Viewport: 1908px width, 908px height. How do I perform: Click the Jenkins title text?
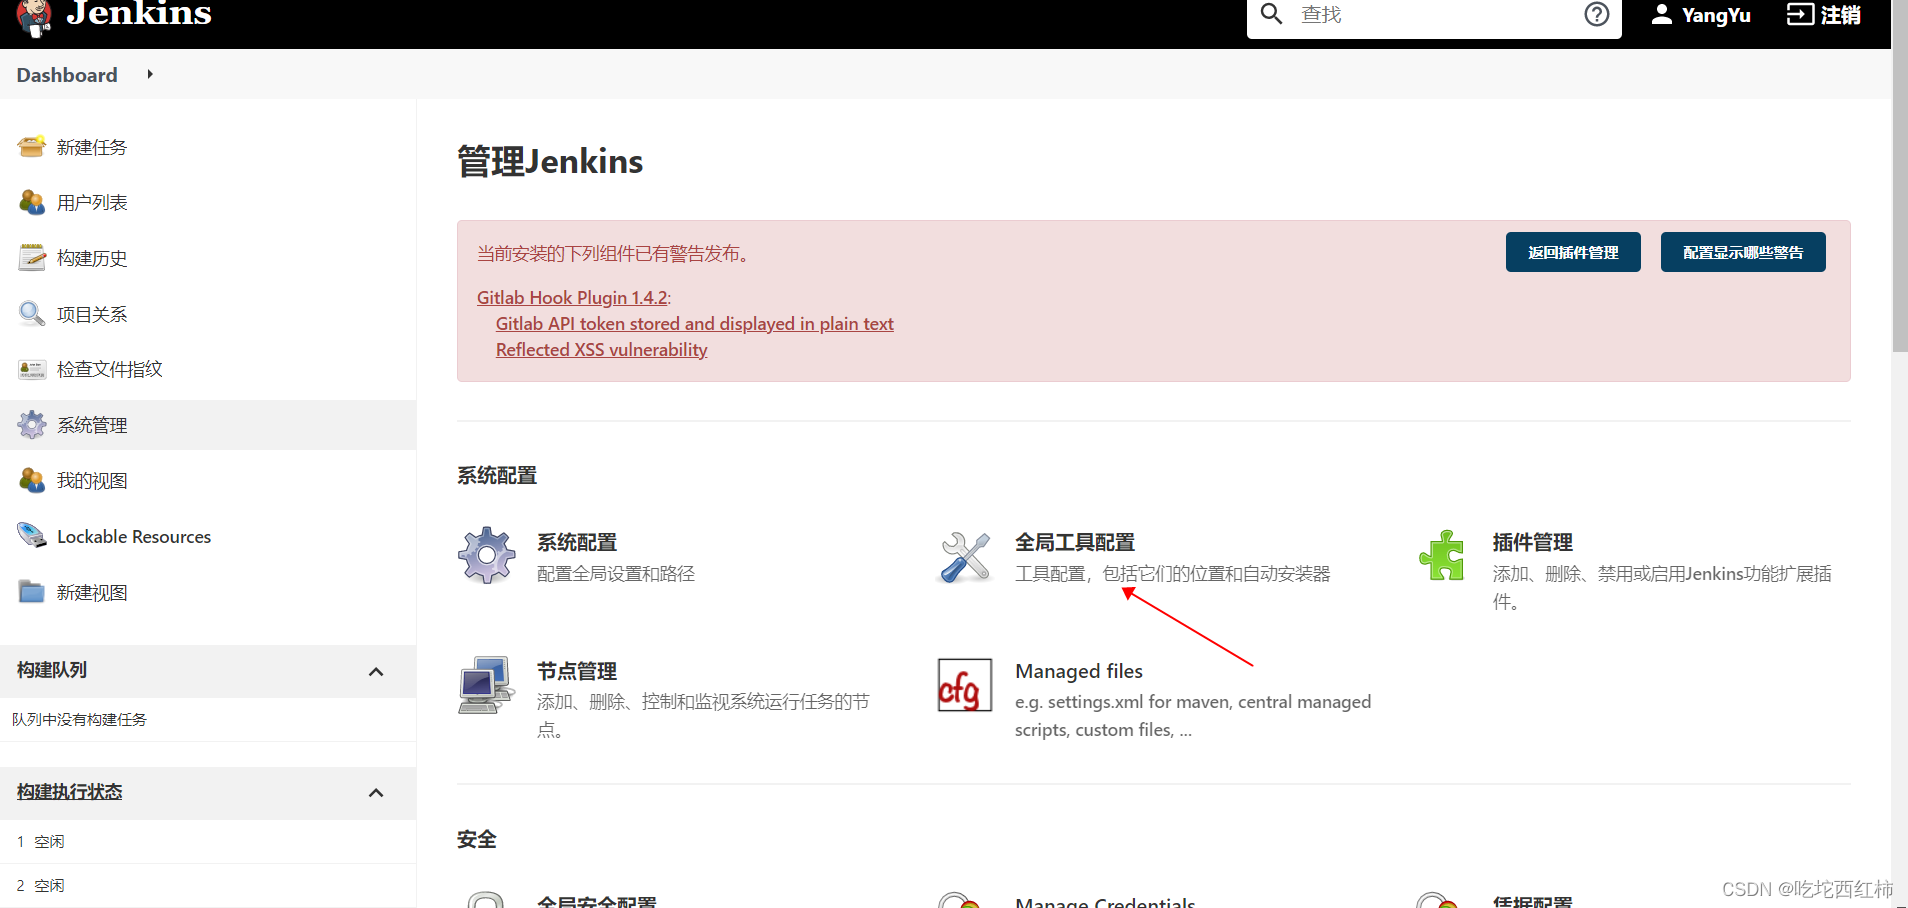pyautogui.click(x=139, y=12)
